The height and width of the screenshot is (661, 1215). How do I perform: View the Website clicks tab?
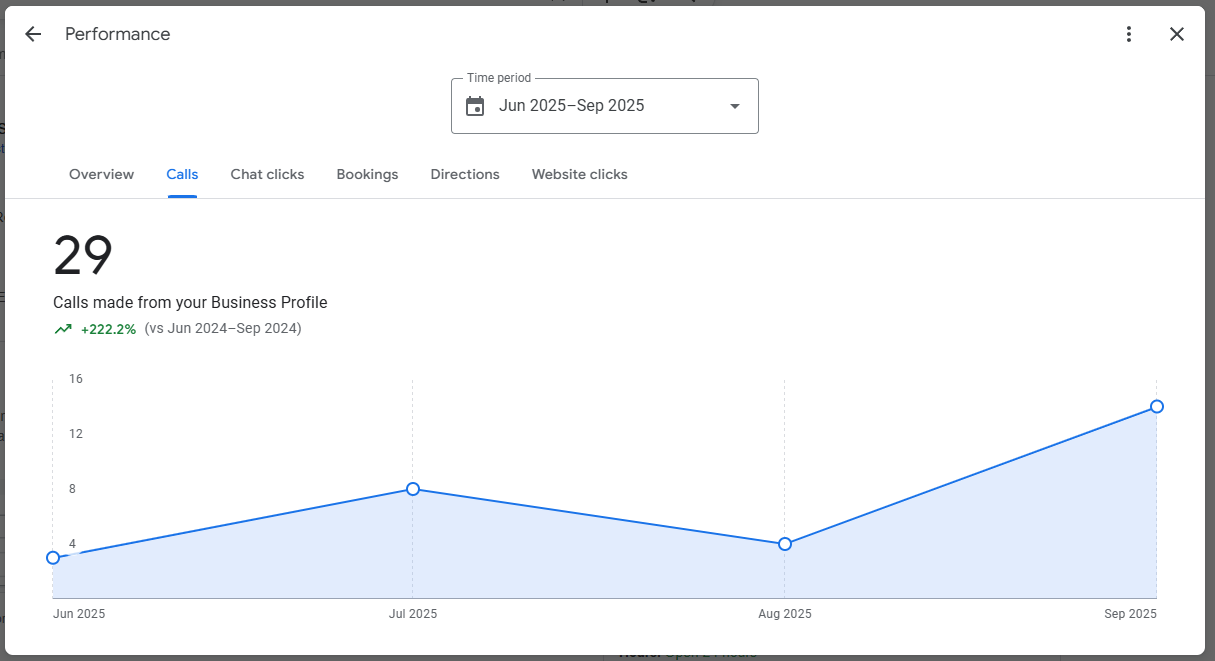point(579,174)
